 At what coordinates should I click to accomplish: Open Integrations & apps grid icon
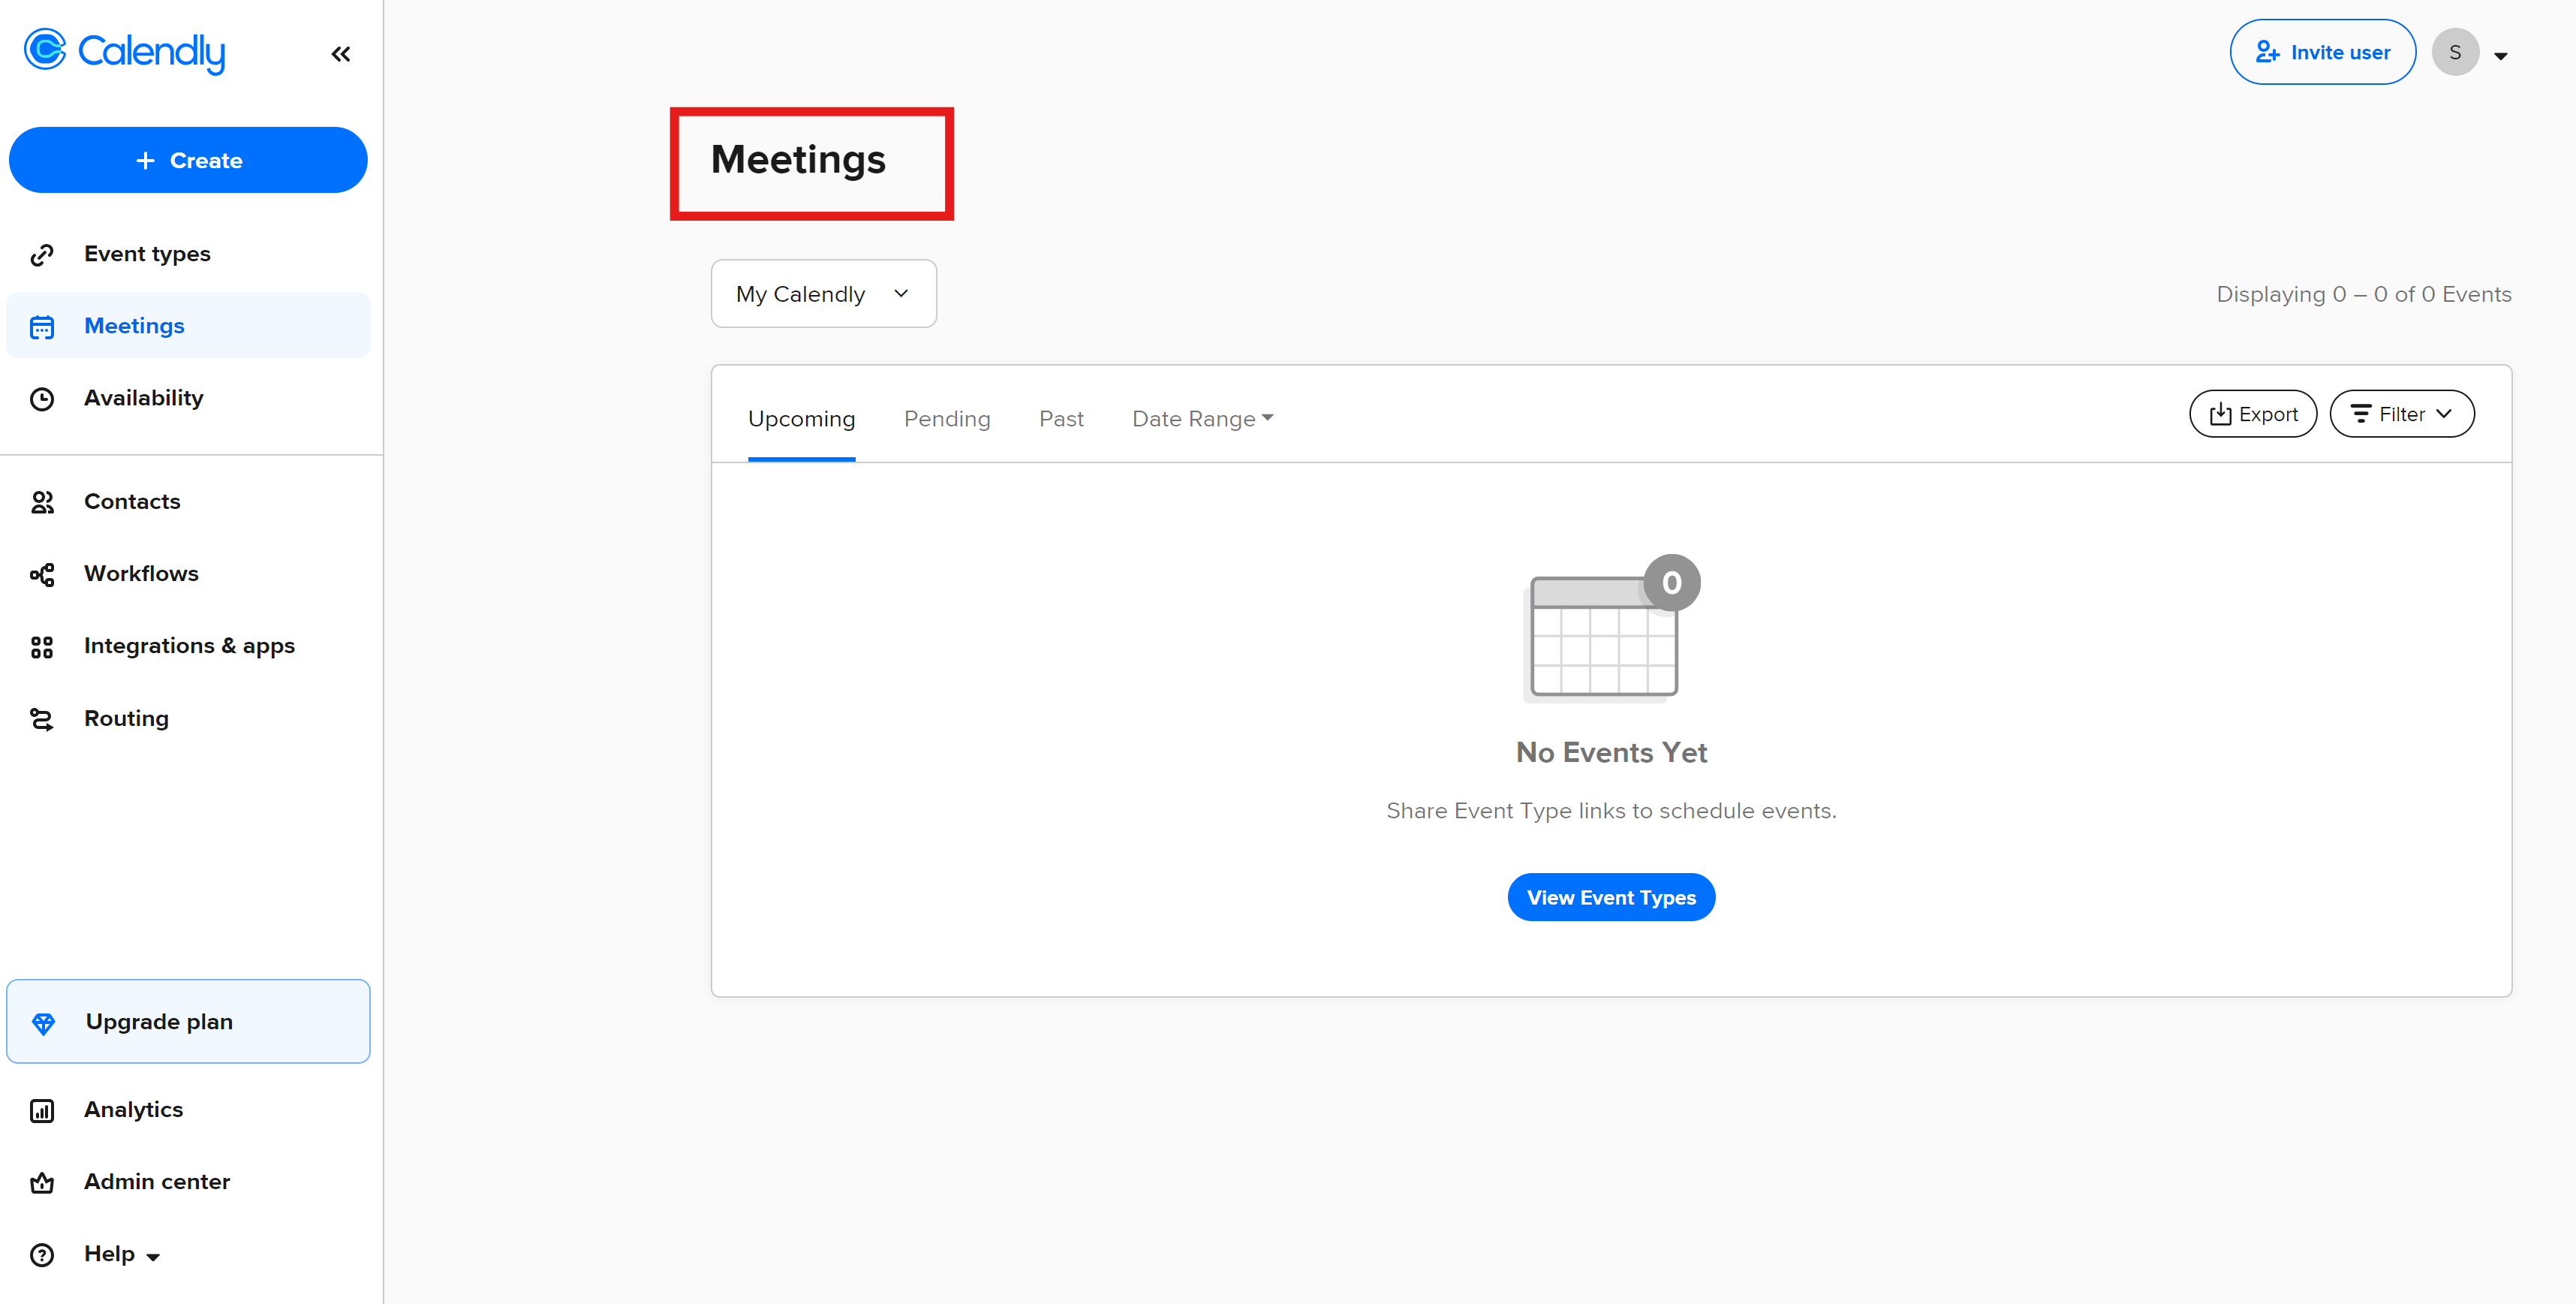(x=42, y=647)
